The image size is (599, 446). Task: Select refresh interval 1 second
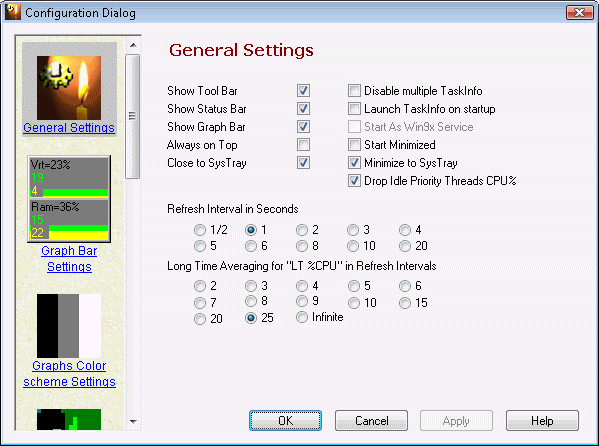coord(251,230)
